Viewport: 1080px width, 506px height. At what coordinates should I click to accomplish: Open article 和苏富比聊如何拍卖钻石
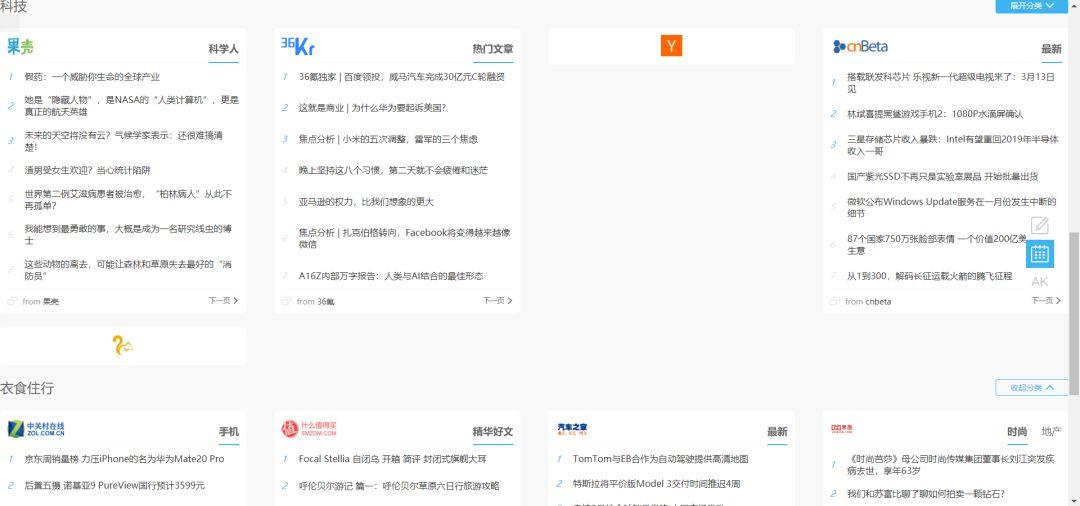coord(926,494)
